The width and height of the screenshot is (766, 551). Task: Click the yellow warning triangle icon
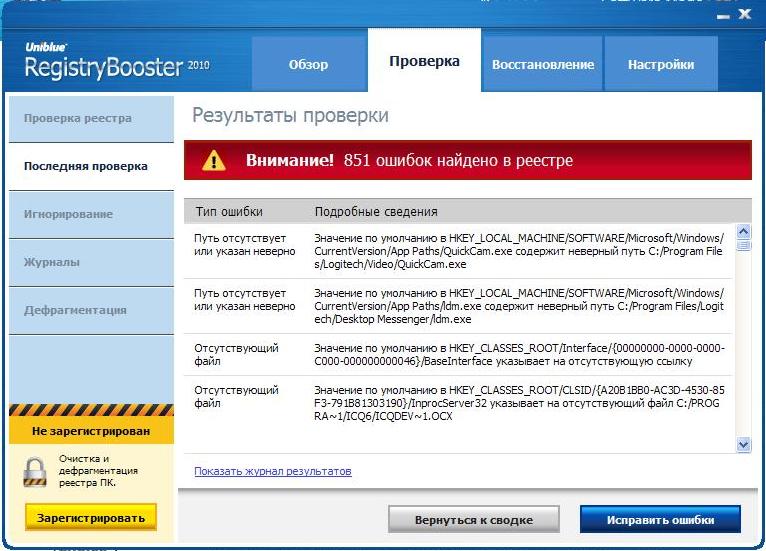214,161
